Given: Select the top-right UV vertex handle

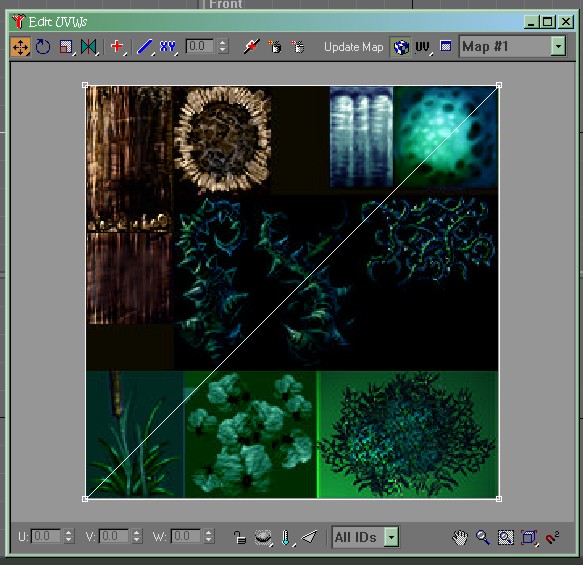Looking at the screenshot, I should pos(499,85).
